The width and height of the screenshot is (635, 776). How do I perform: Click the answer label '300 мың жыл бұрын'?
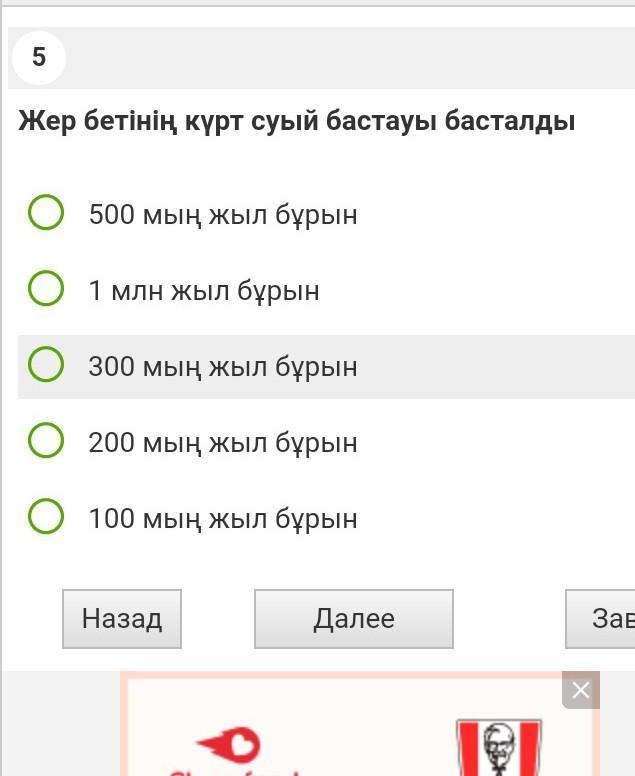(222, 367)
